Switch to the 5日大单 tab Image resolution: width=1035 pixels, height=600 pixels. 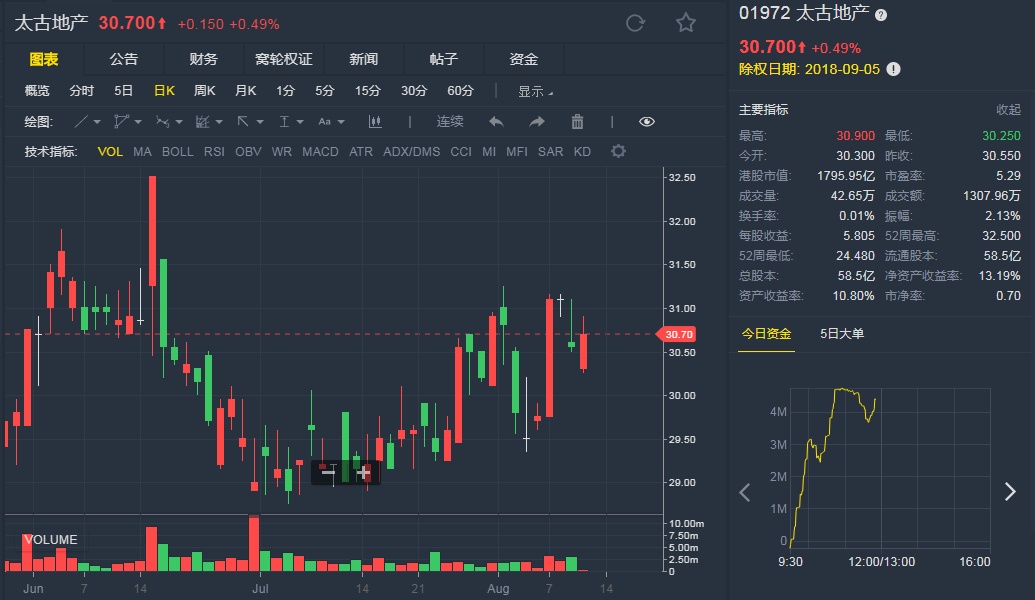(842, 334)
